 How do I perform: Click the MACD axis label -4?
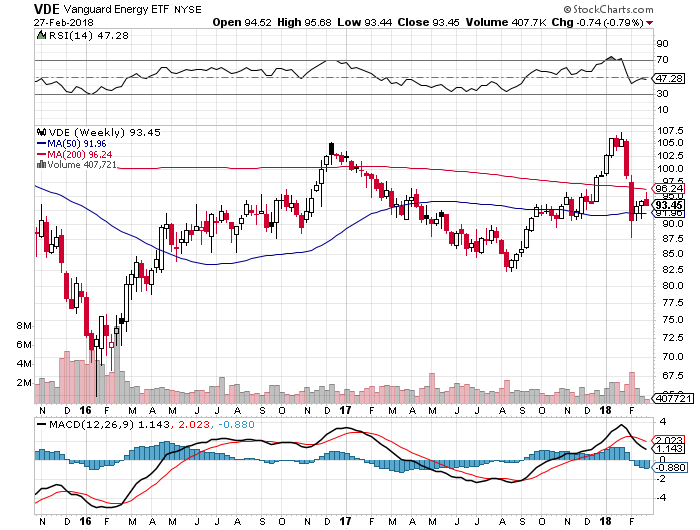click(662, 497)
